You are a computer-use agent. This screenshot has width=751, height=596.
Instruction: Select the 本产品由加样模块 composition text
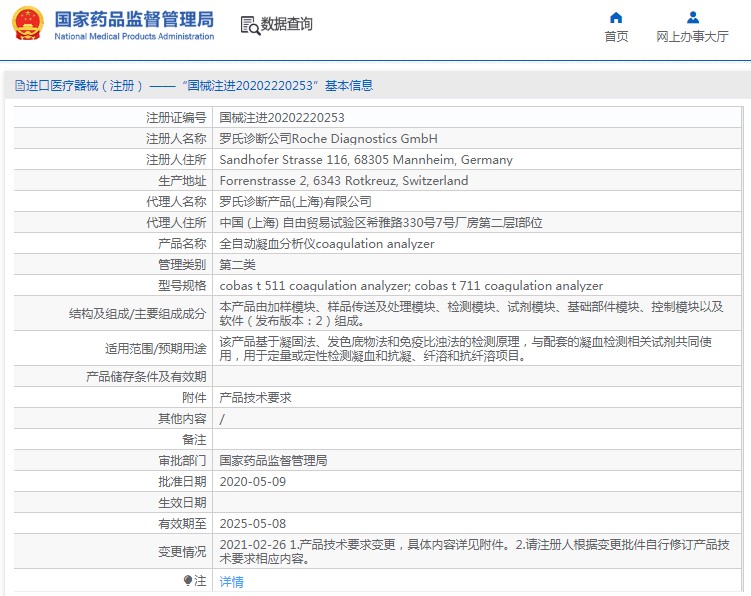pyautogui.click(x=471, y=314)
